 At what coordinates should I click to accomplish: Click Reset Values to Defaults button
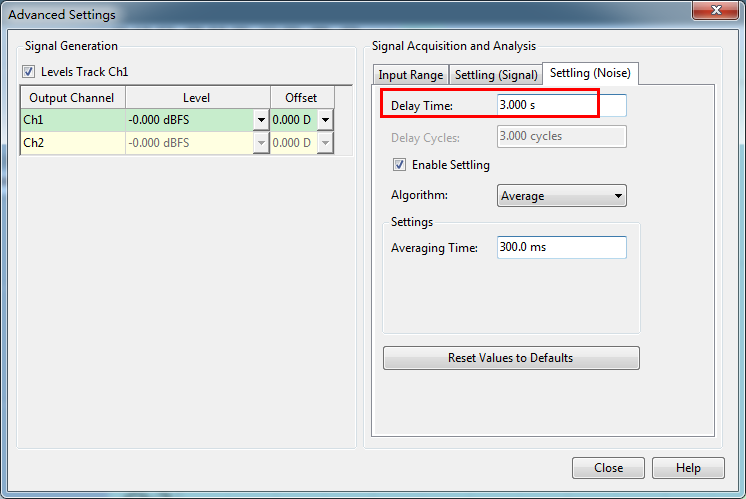pyautogui.click(x=511, y=358)
